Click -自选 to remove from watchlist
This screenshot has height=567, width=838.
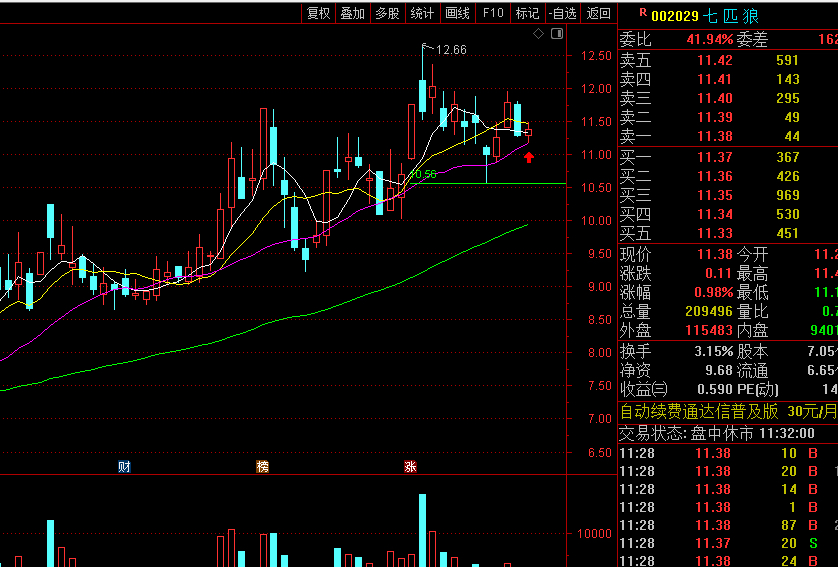coord(563,13)
